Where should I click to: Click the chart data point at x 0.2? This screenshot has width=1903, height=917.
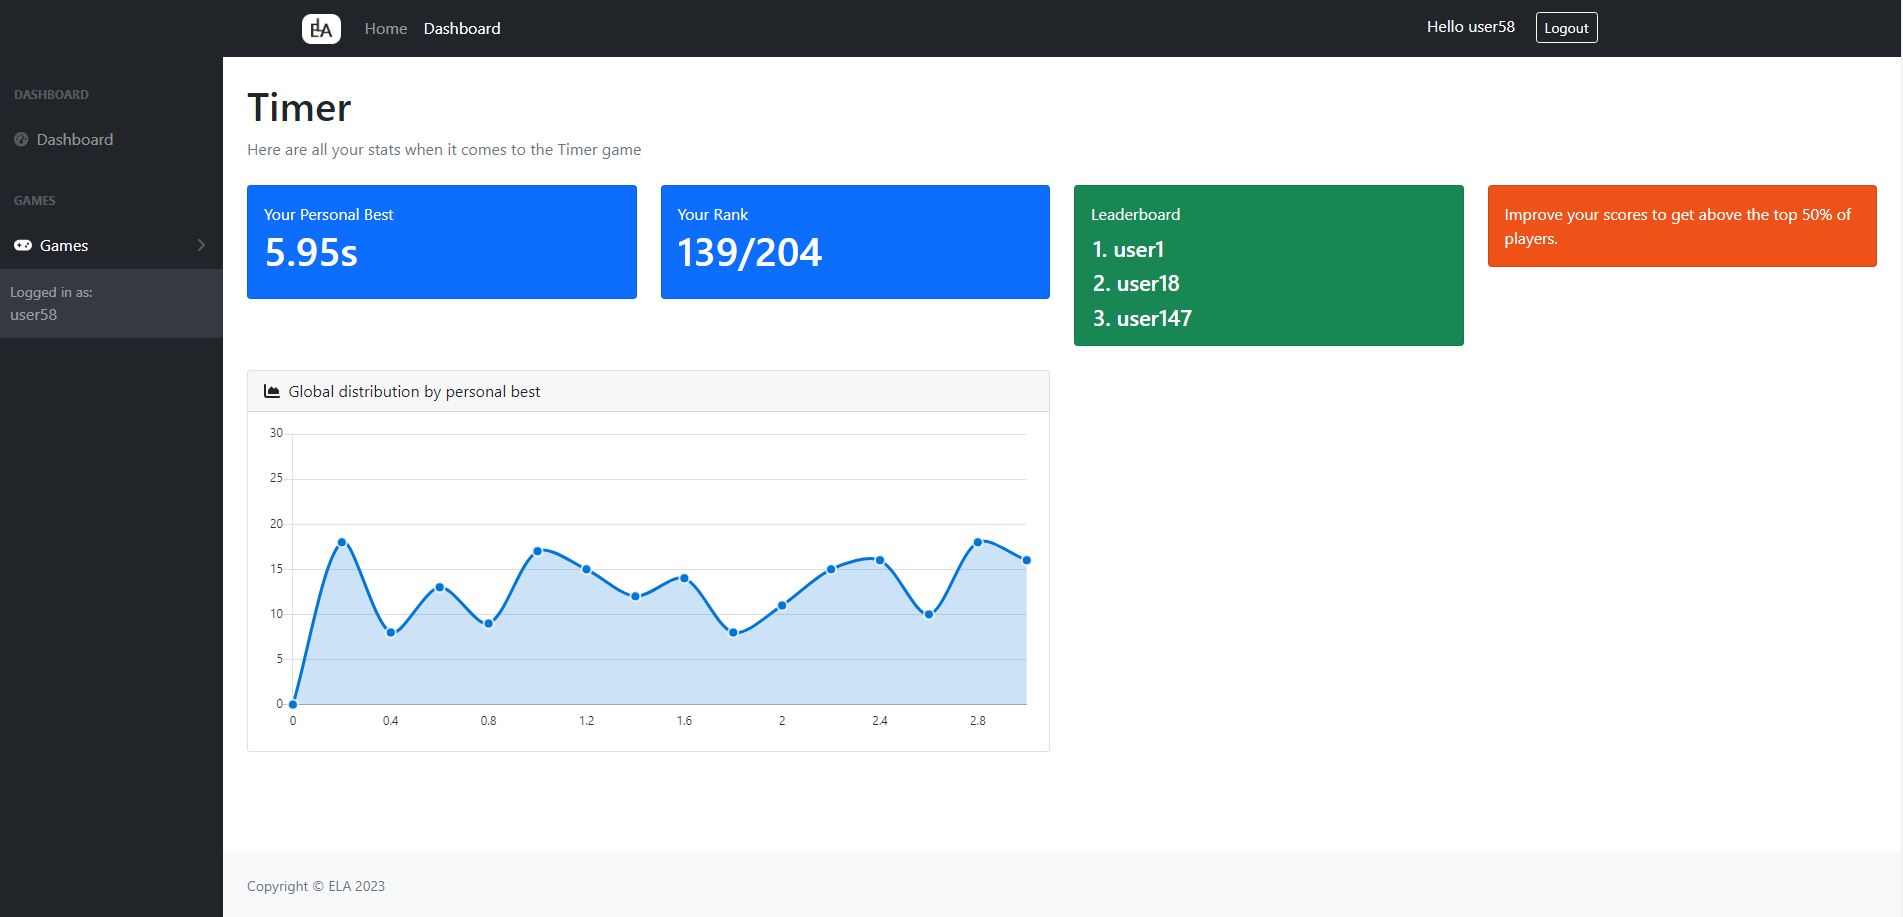click(342, 542)
